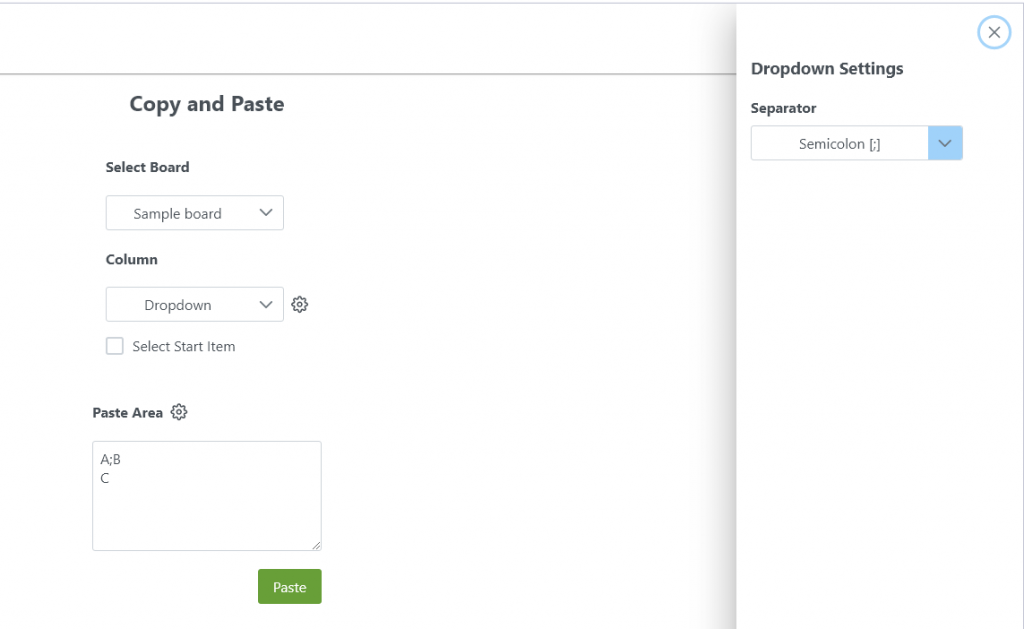Click the Paste Area label
The width and height of the screenshot is (1024, 629).
pyautogui.click(x=127, y=413)
